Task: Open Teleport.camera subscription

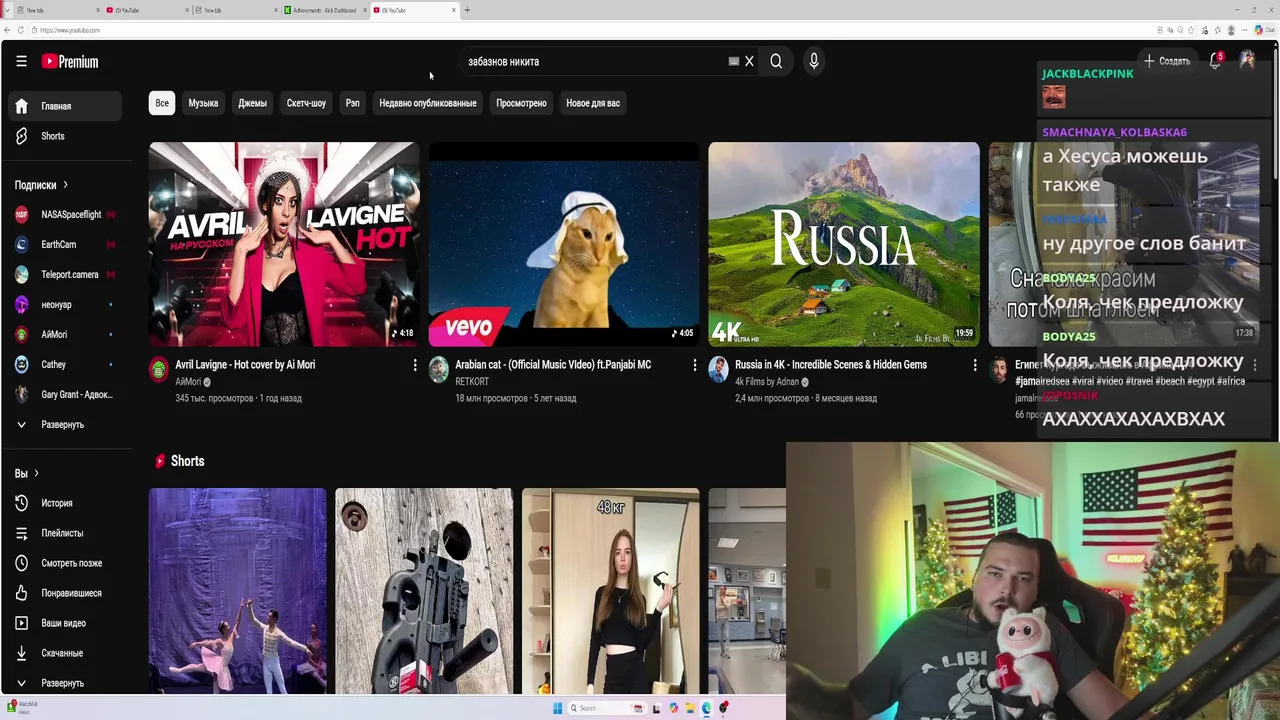Action: point(64,274)
